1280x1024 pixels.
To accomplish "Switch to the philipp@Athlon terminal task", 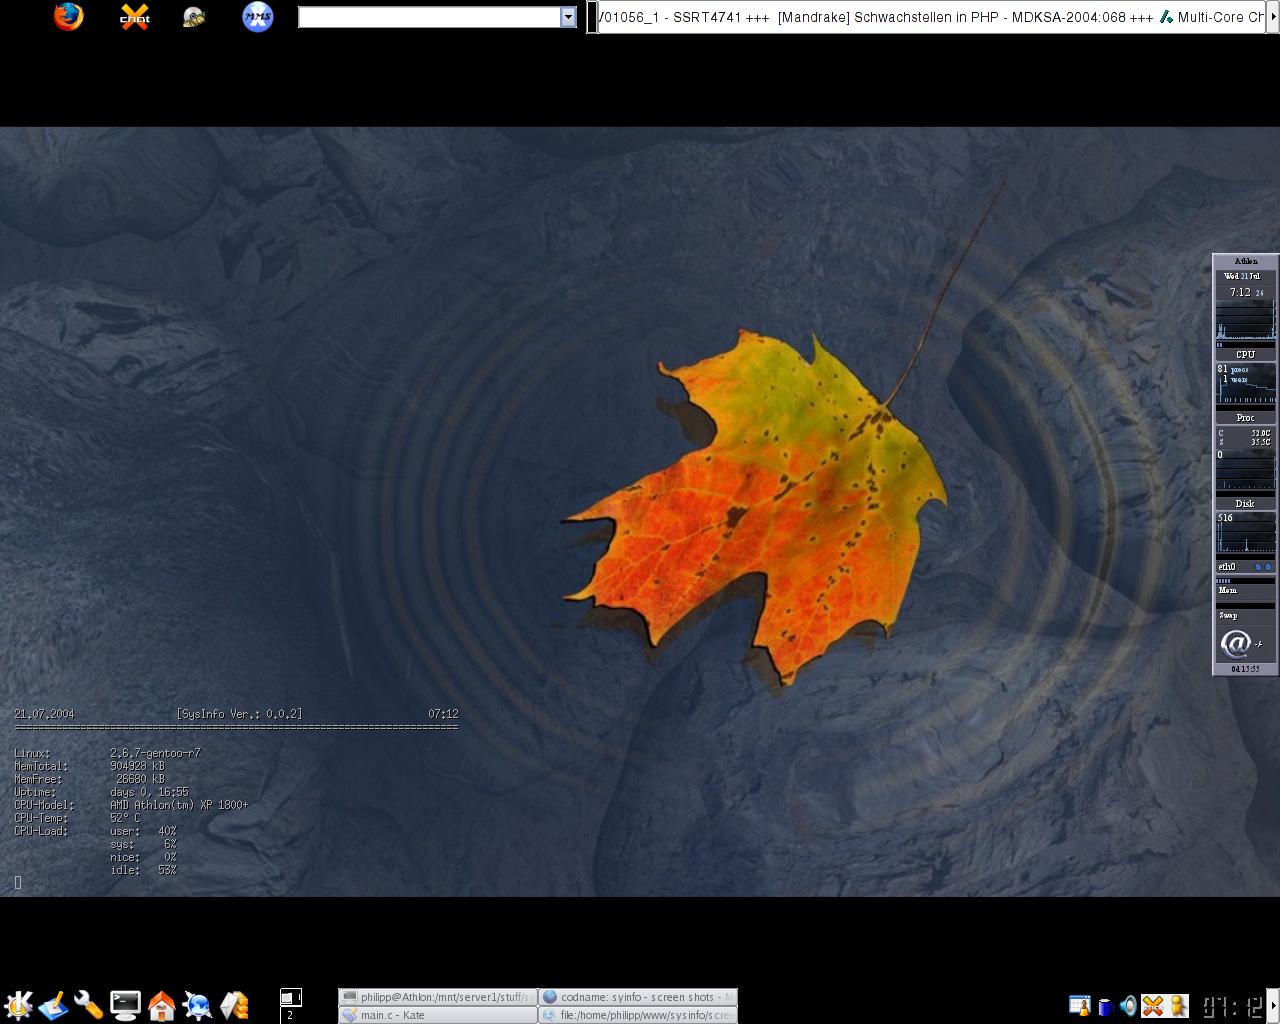I will click(437, 997).
